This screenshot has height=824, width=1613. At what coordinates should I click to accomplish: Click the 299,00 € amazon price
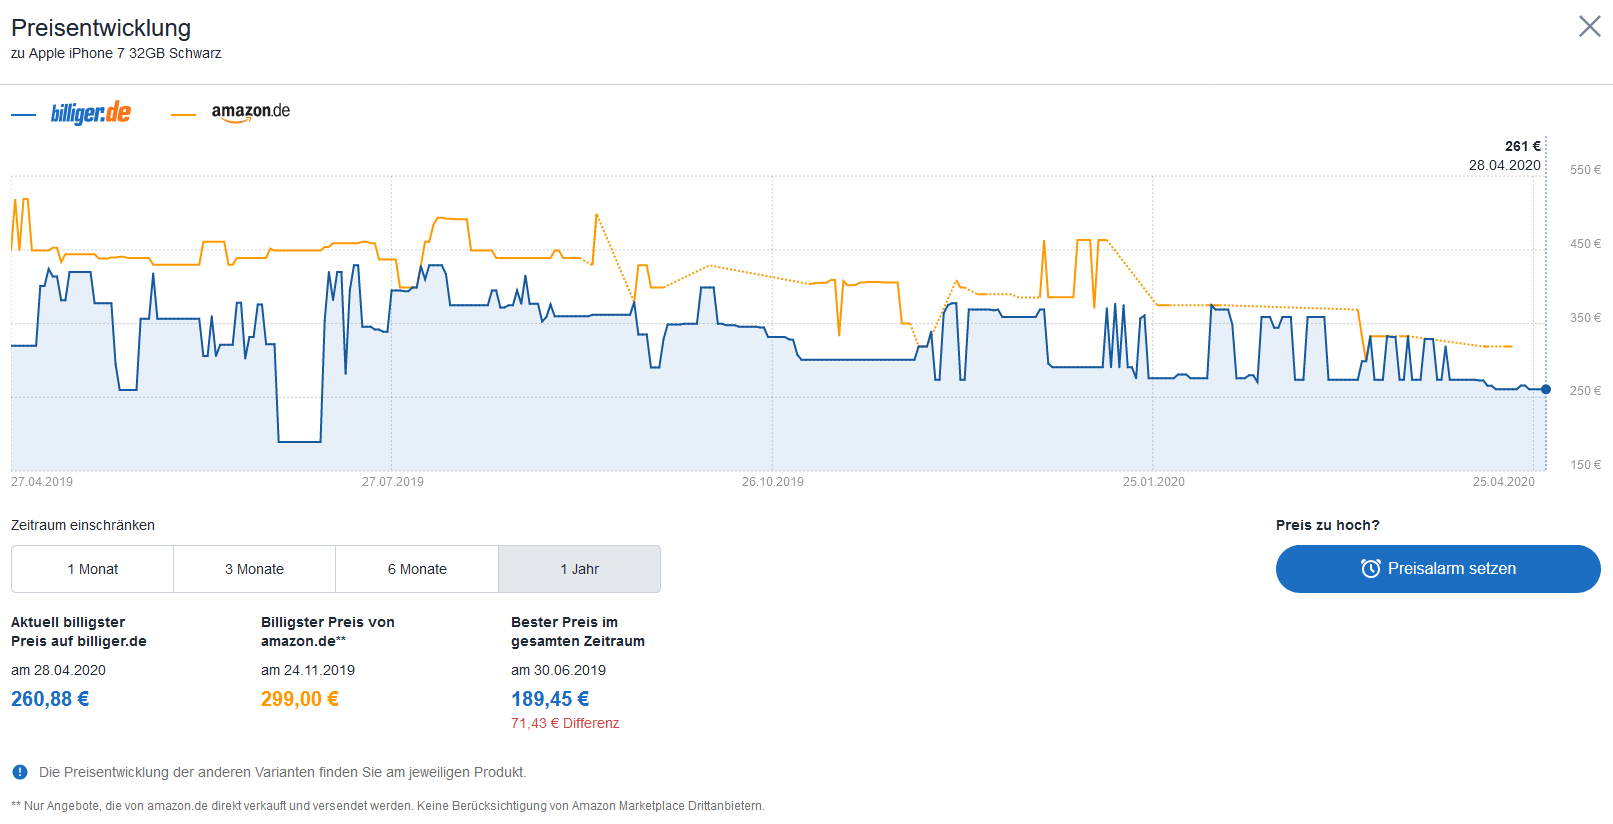click(300, 699)
